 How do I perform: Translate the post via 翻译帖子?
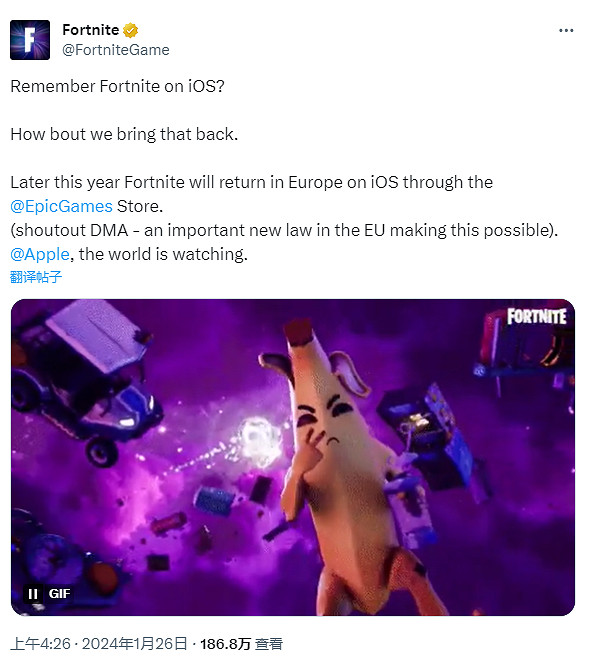(x=36, y=277)
